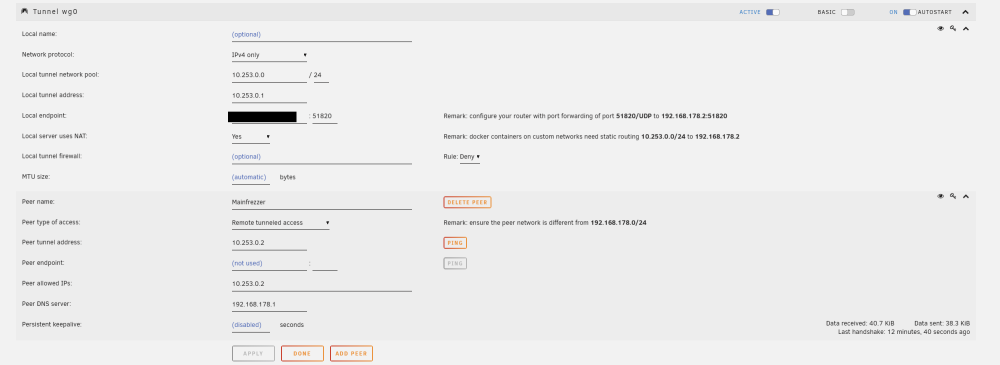Collapse the local settings section chevron
1000x365 pixels.
click(966, 28)
